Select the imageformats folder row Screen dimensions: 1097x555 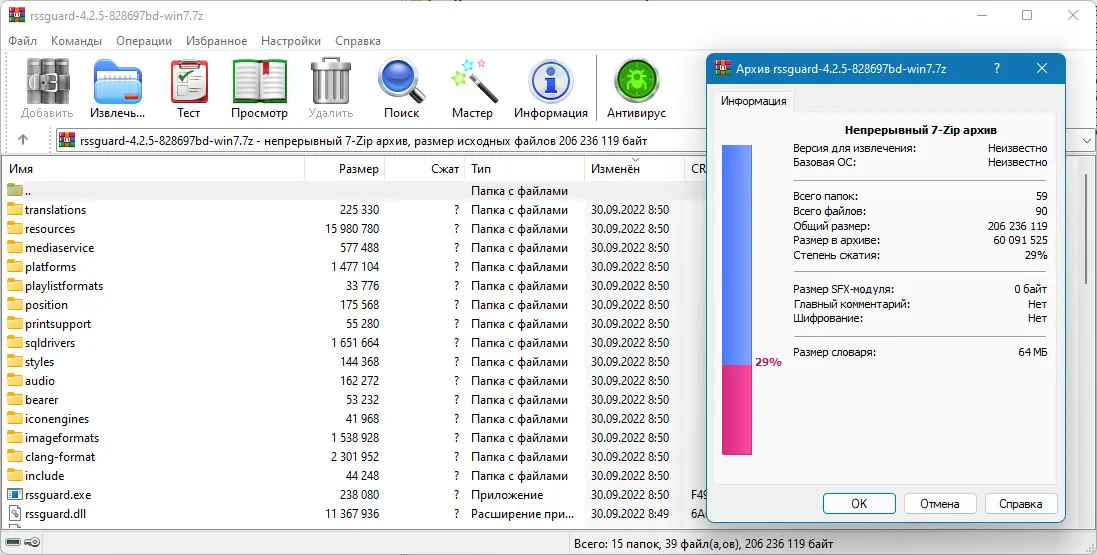(x=353, y=437)
